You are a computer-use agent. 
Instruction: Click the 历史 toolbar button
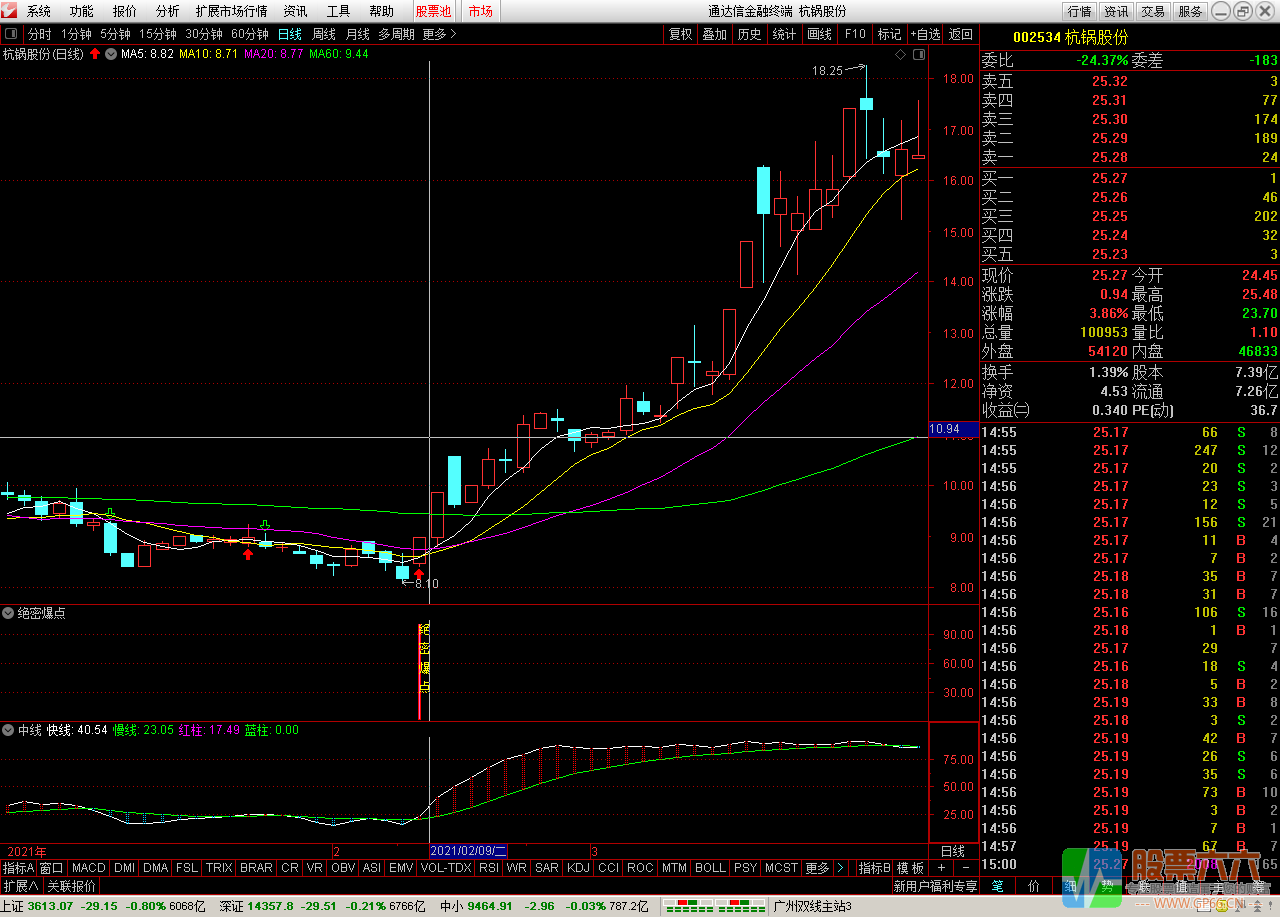pos(749,33)
